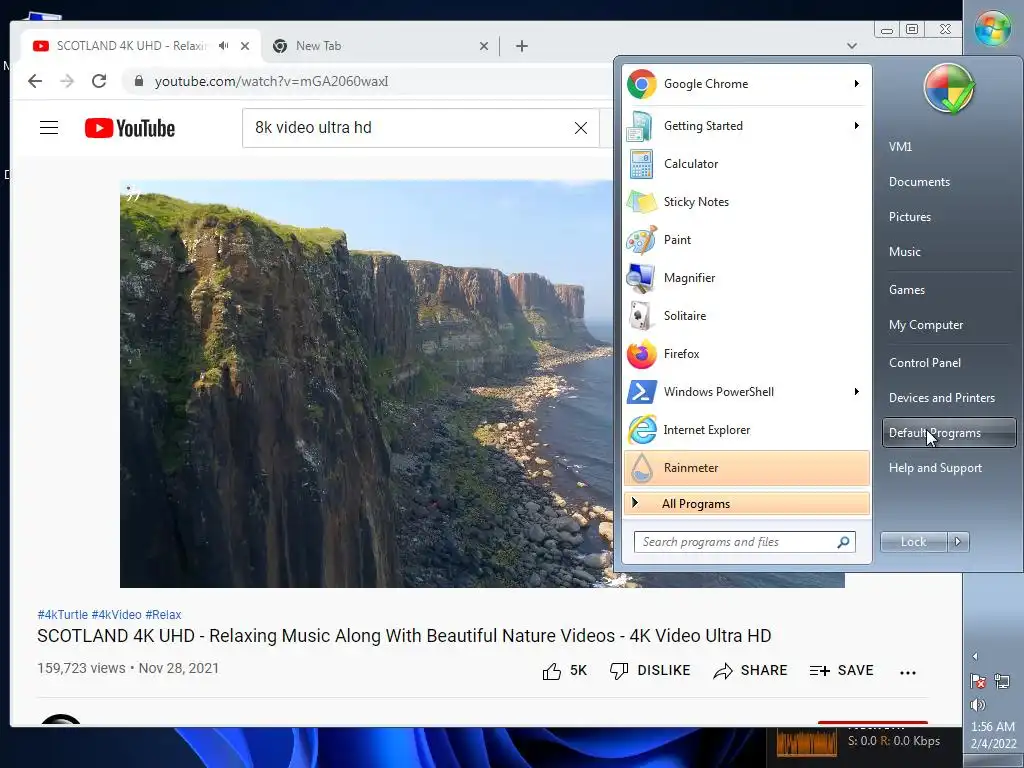
Task: Open the #4kVideo hashtag link
Action: pyautogui.click(x=116, y=615)
